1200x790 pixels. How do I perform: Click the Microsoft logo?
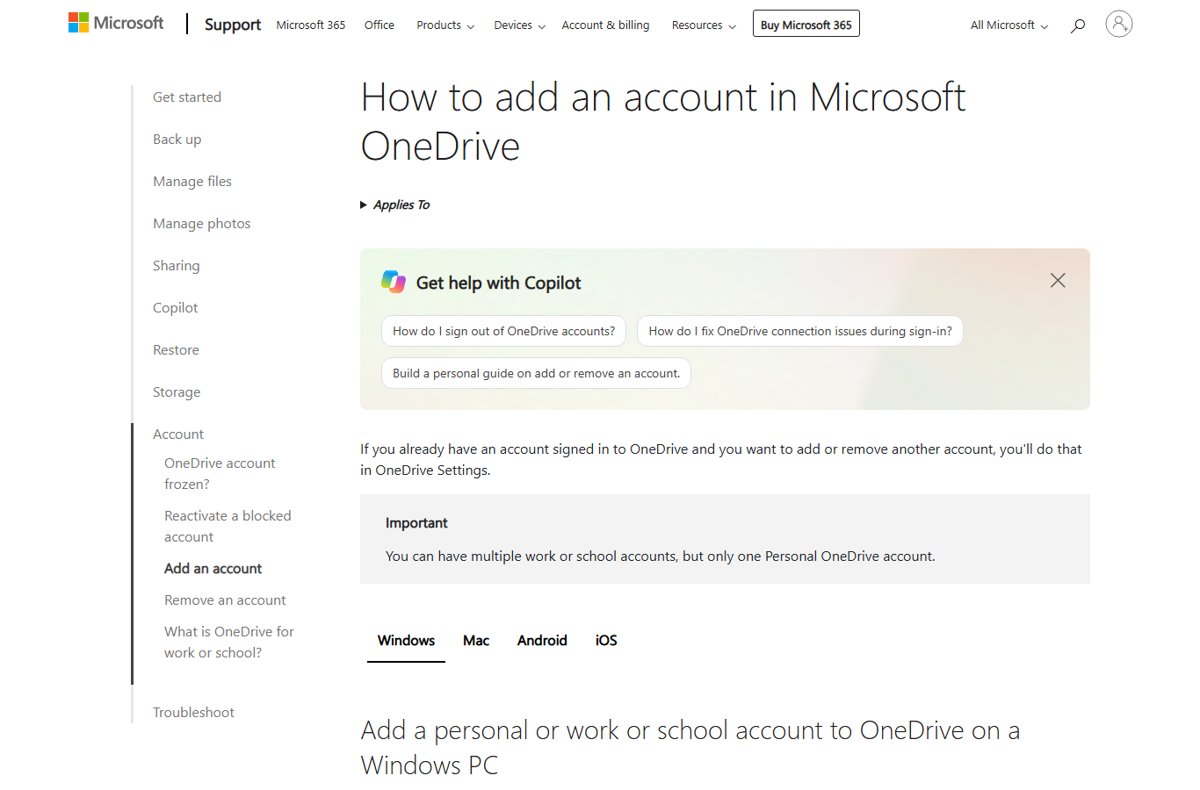point(116,23)
